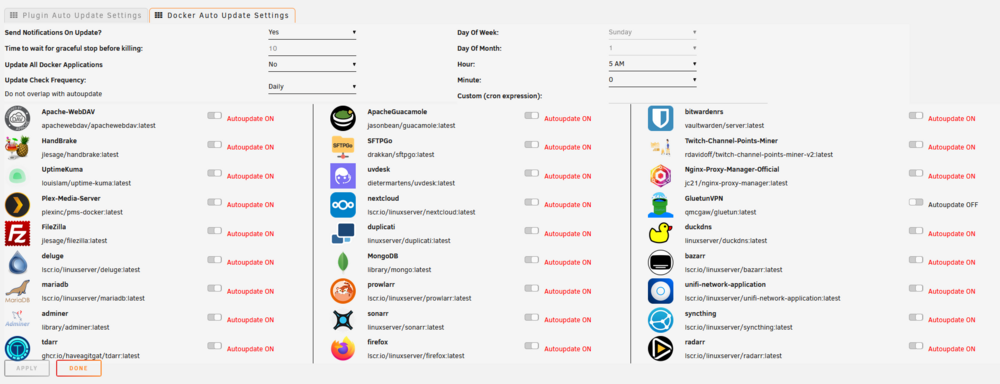The image size is (1000, 384).
Task: Toggle autoupdate for HandBrake
Action: pyautogui.click(x=214, y=145)
